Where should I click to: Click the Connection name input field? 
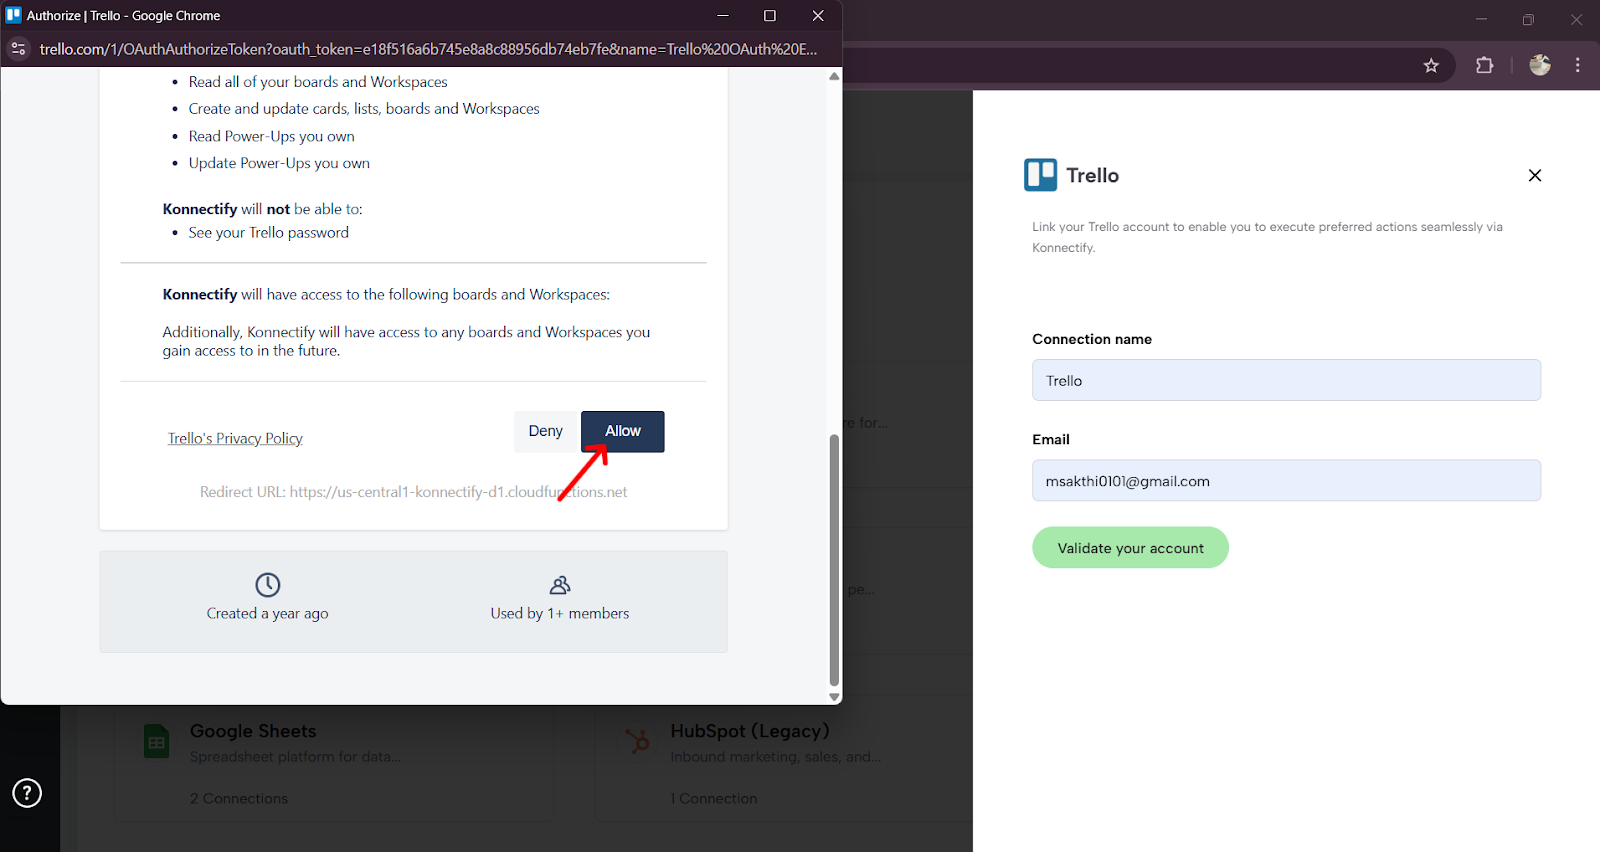pyautogui.click(x=1286, y=380)
